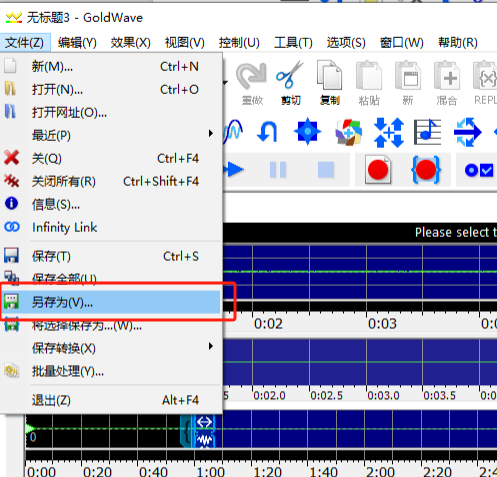
Task: Click the red record button
Action: pos(378,170)
